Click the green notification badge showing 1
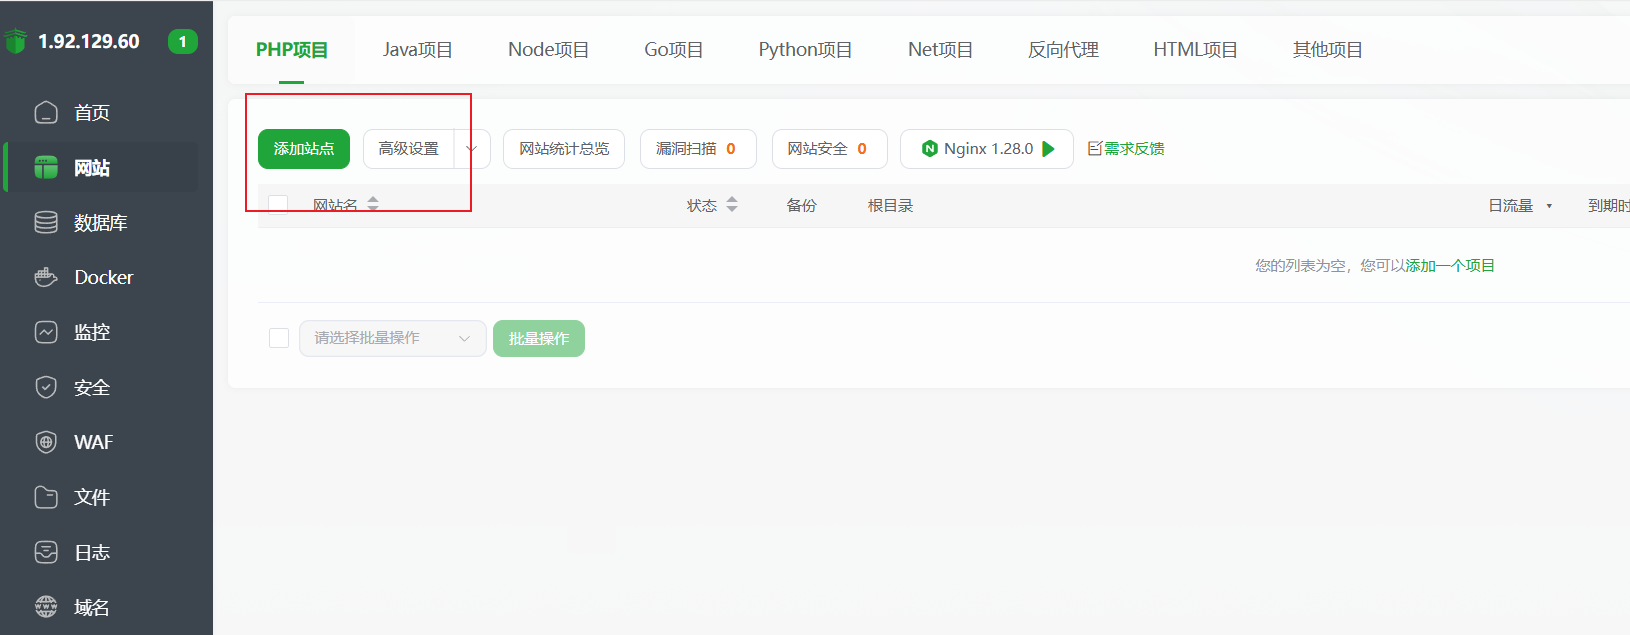 pyautogui.click(x=182, y=41)
